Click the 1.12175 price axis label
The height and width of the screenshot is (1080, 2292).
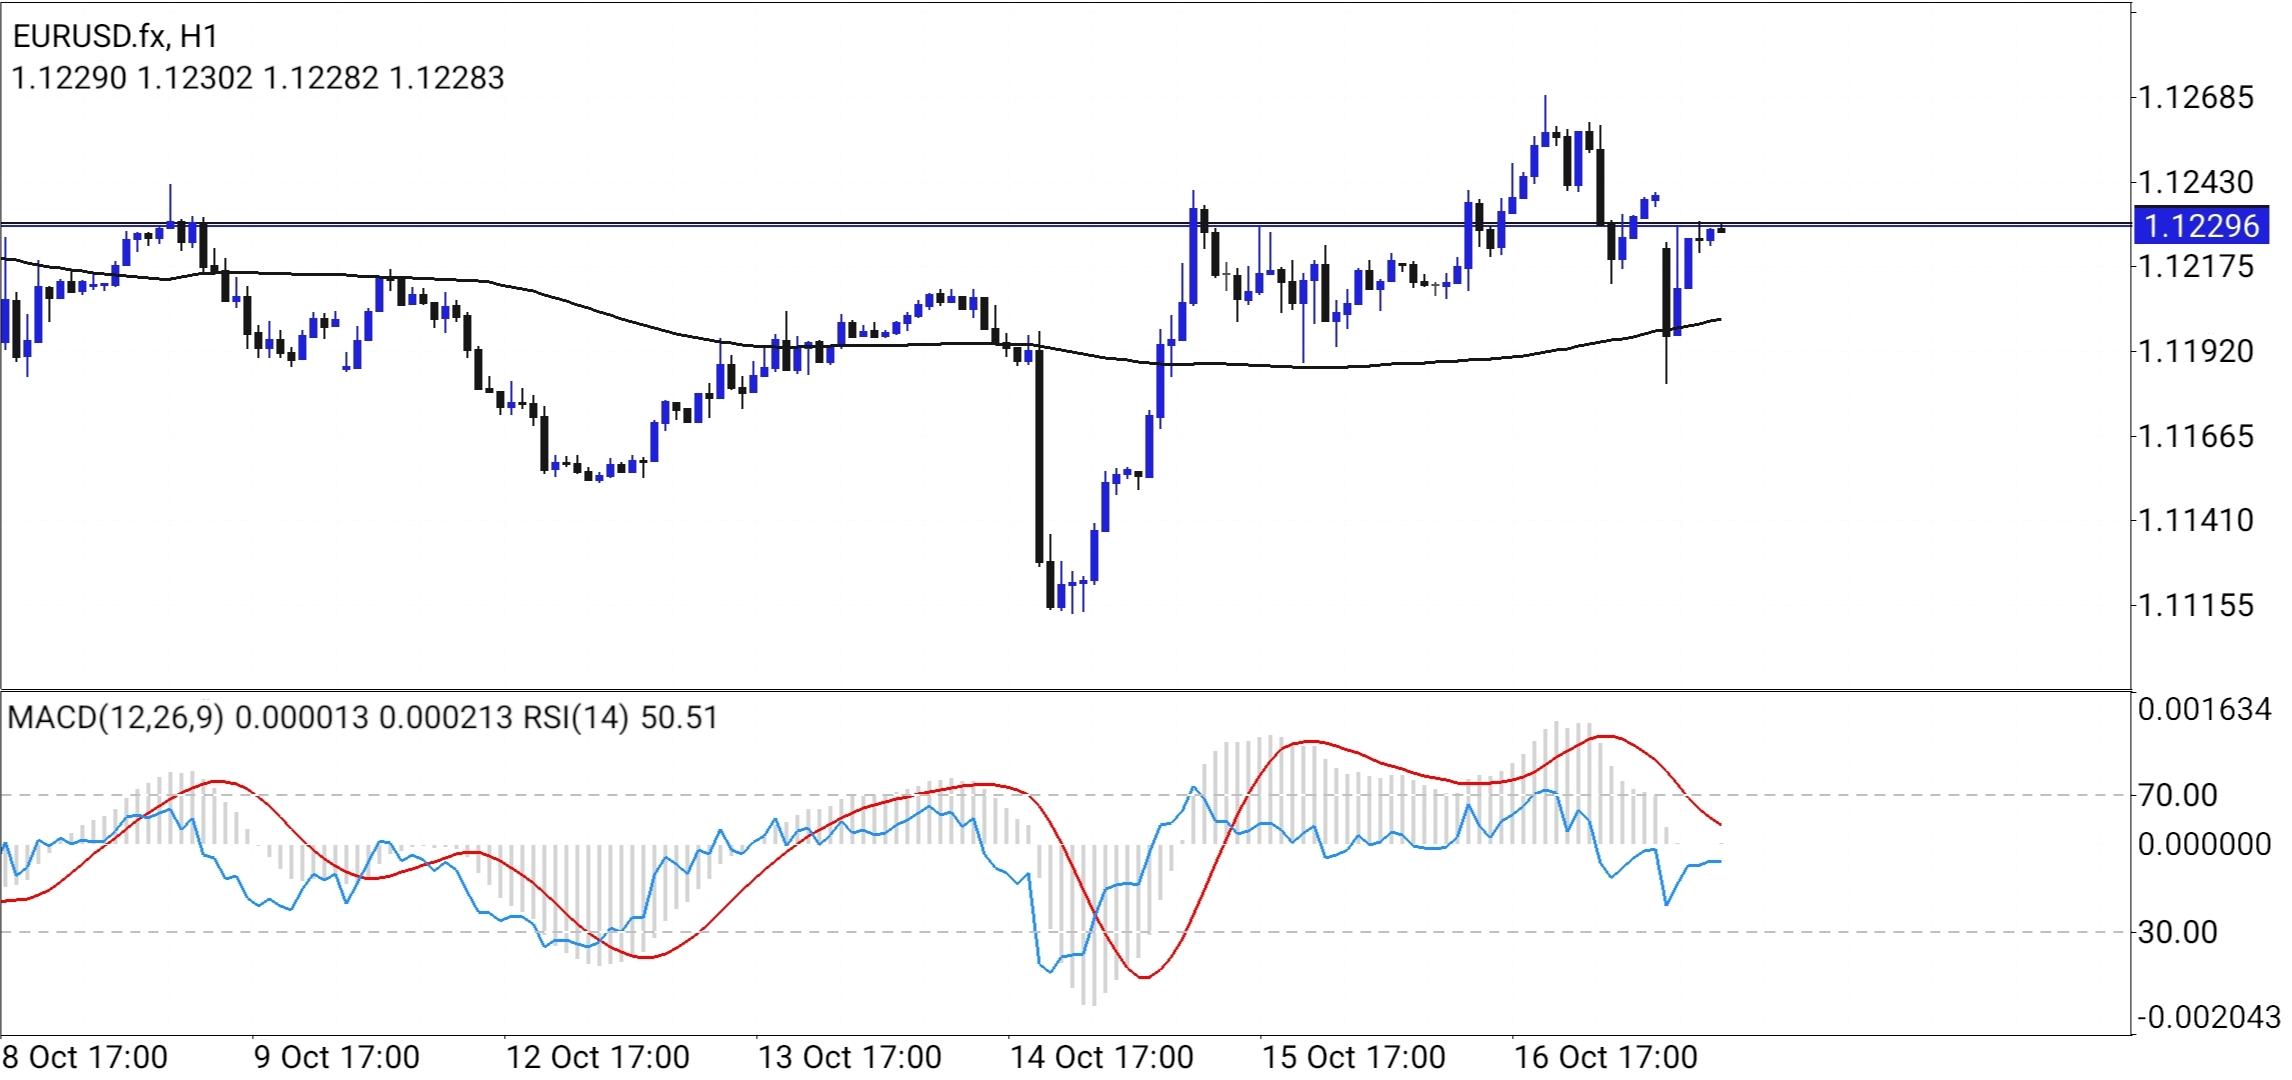coord(2195,267)
